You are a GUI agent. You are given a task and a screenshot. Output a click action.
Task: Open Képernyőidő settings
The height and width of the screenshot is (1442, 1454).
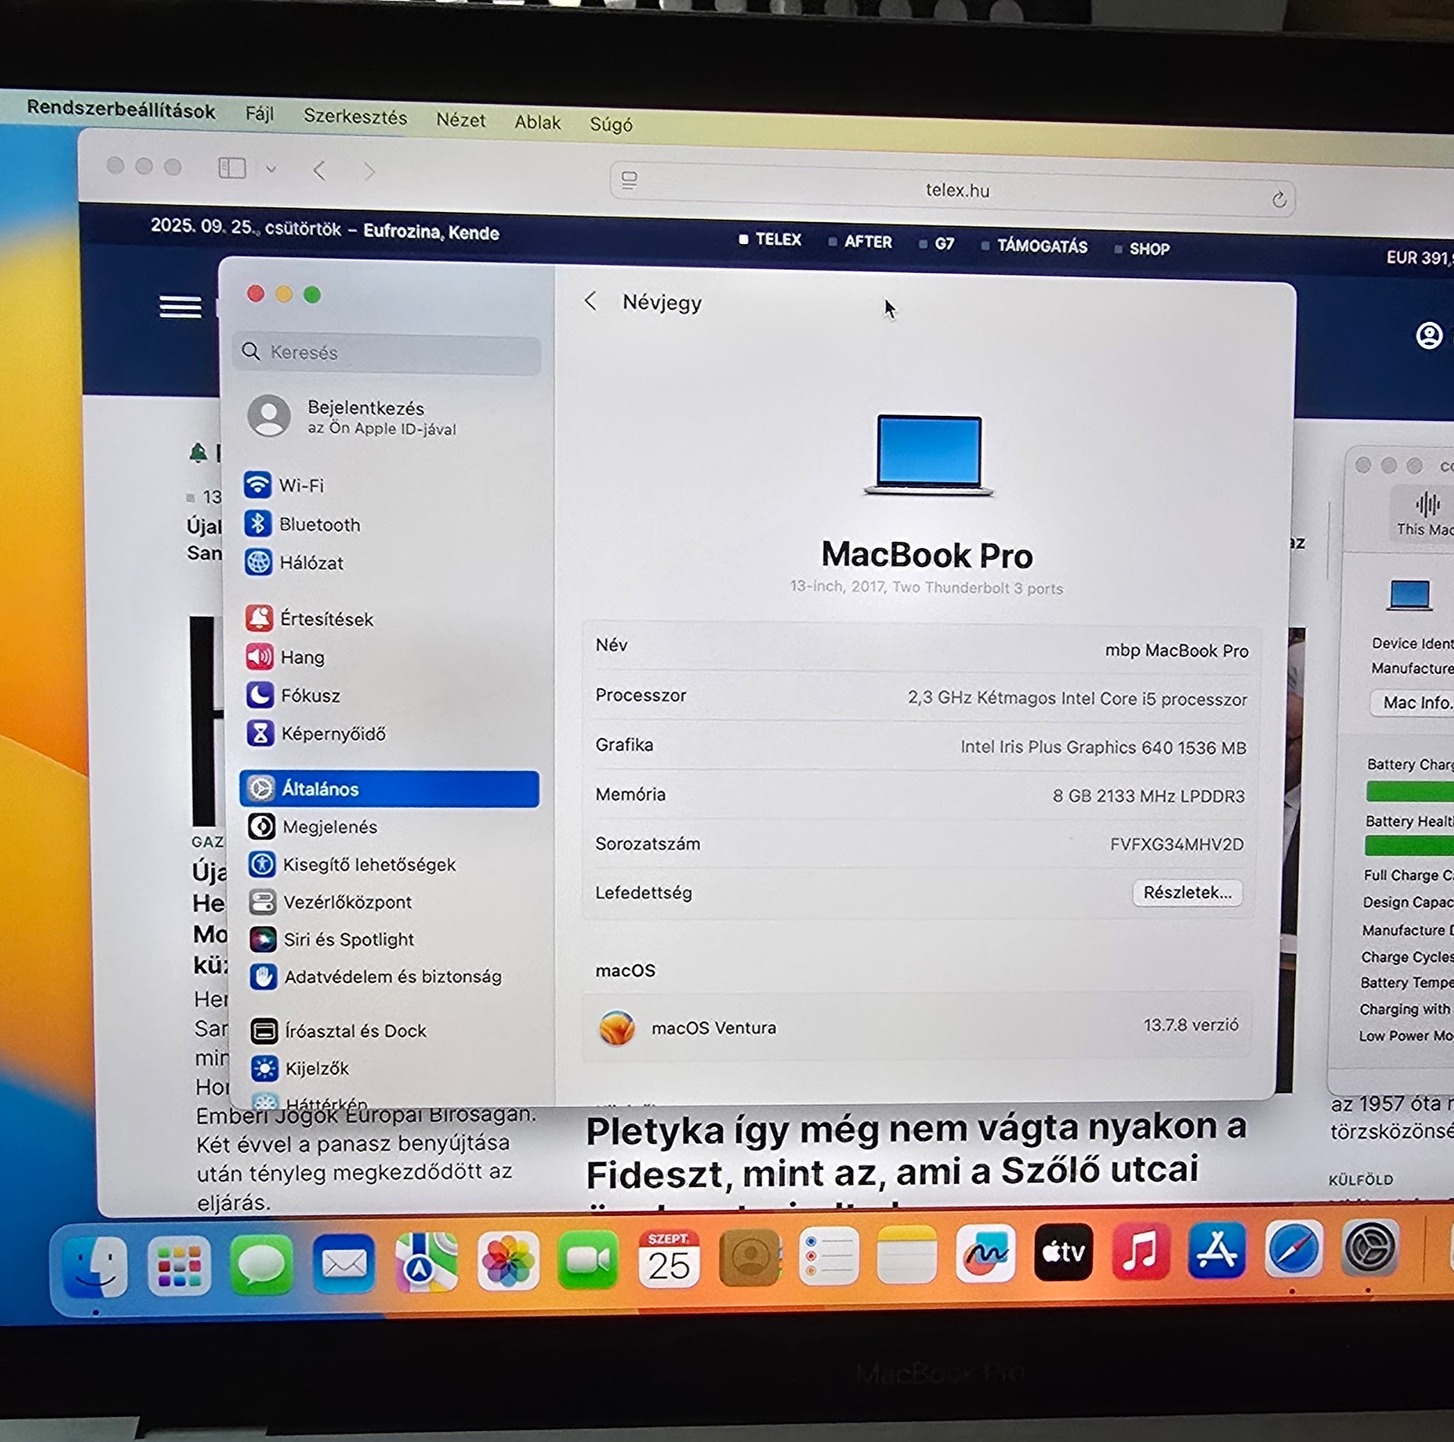pos(317,733)
